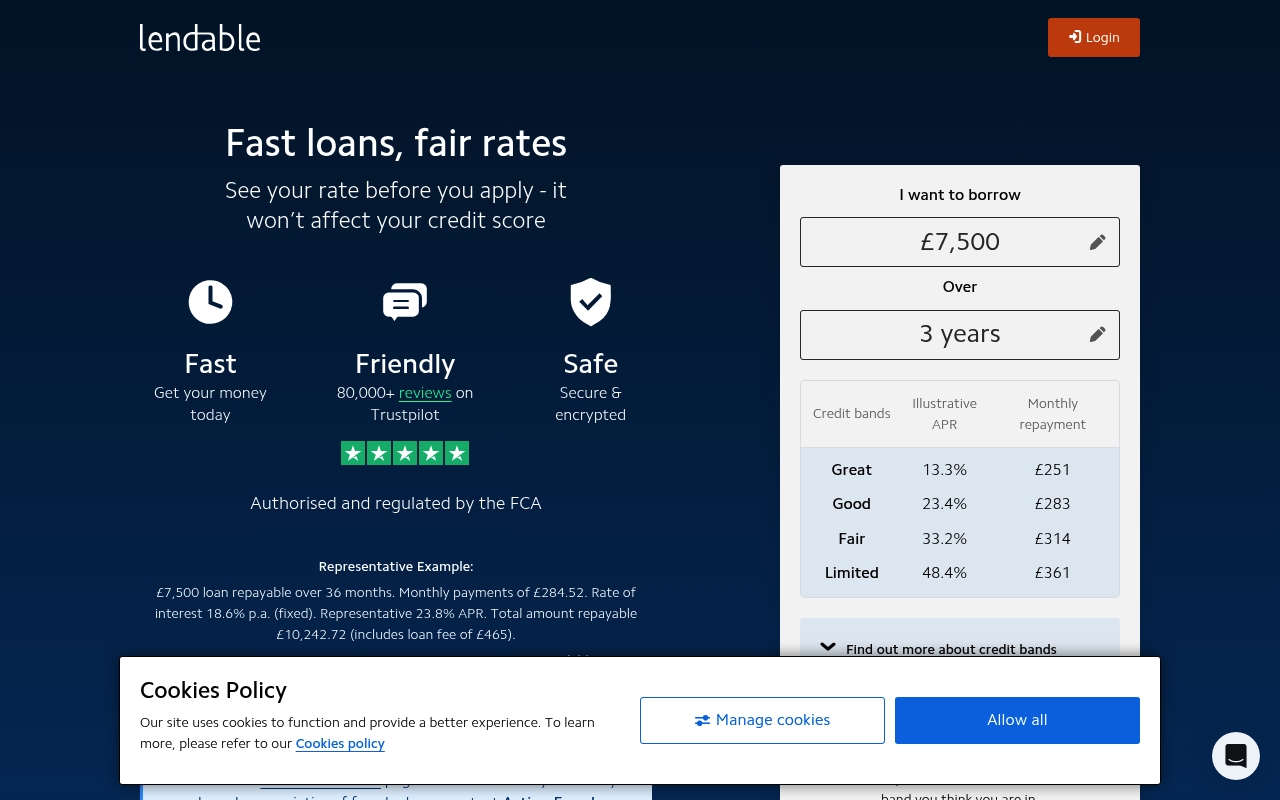Open the Cookies policy link
Viewport: 1280px width, 800px height.
tap(340, 744)
